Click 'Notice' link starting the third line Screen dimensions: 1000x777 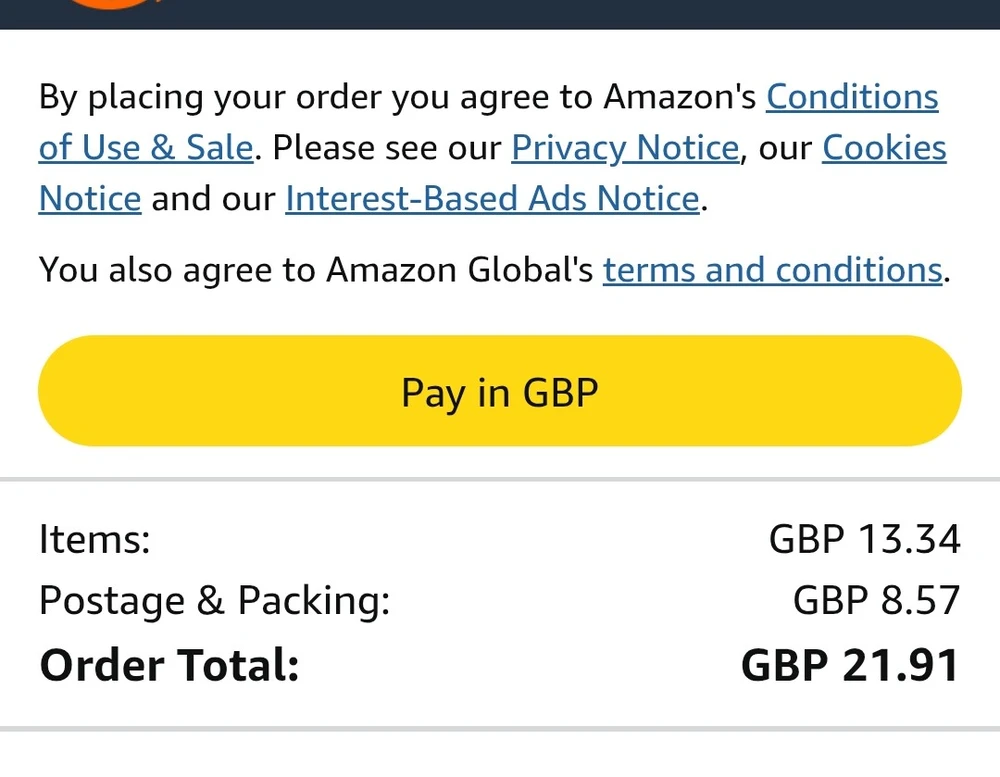pyautogui.click(x=90, y=198)
